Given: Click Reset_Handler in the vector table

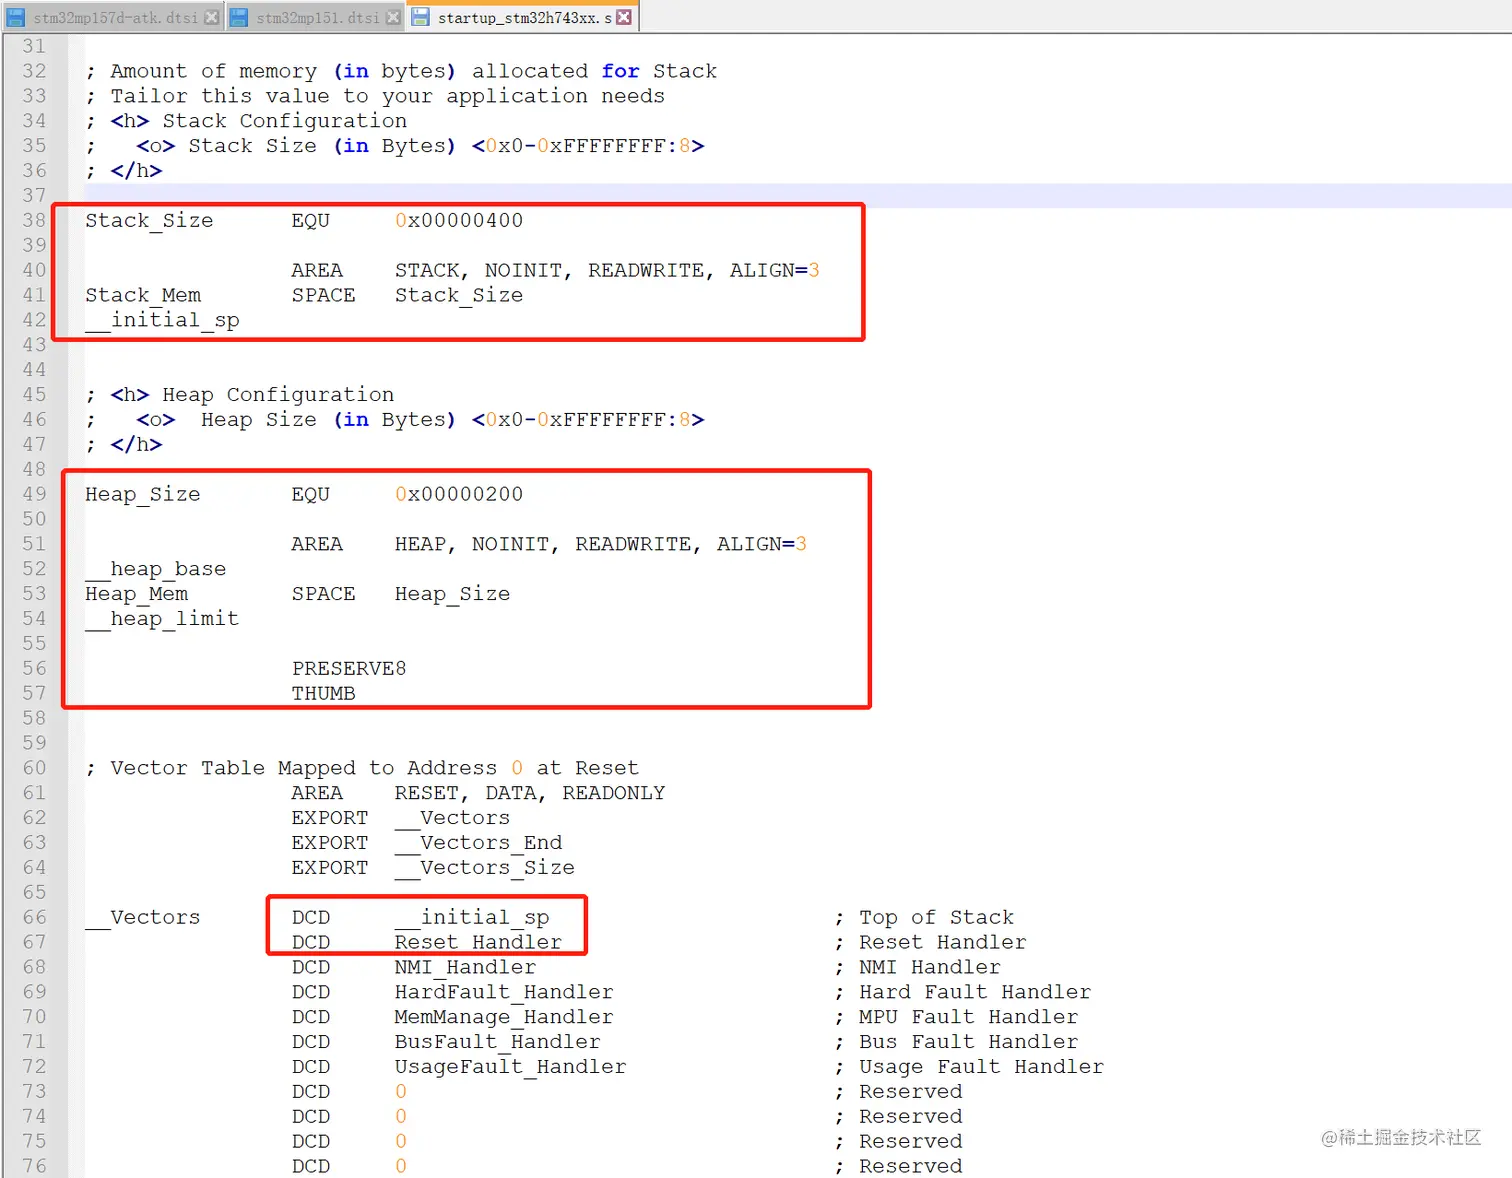Looking at the screenshot, I should 478,942.
